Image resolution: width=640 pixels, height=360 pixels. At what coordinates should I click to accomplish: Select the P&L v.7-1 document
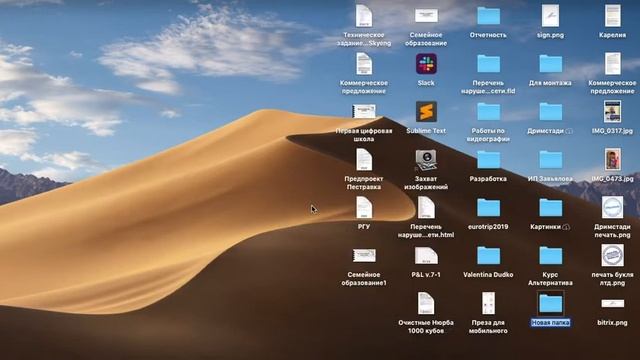426,256
